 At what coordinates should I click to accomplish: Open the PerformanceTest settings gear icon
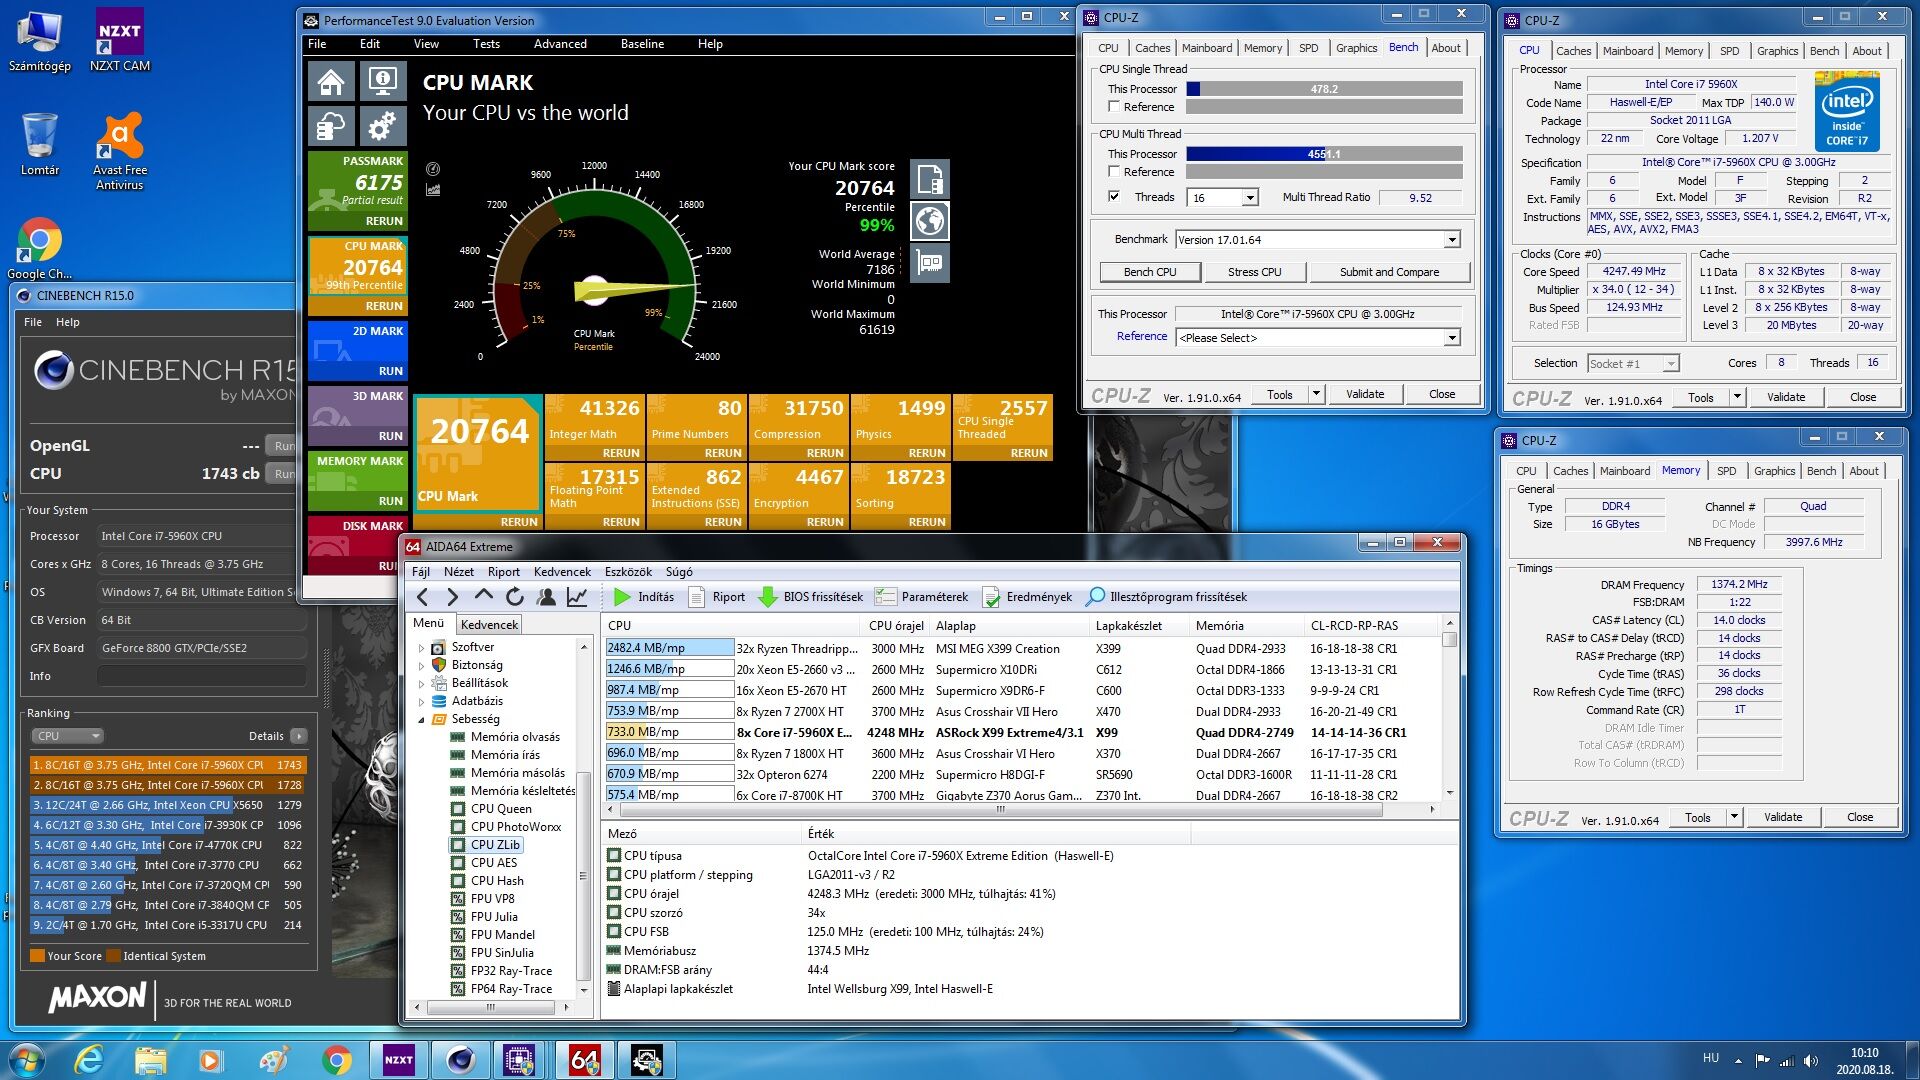pyautogui.click(x=382, y=128)
